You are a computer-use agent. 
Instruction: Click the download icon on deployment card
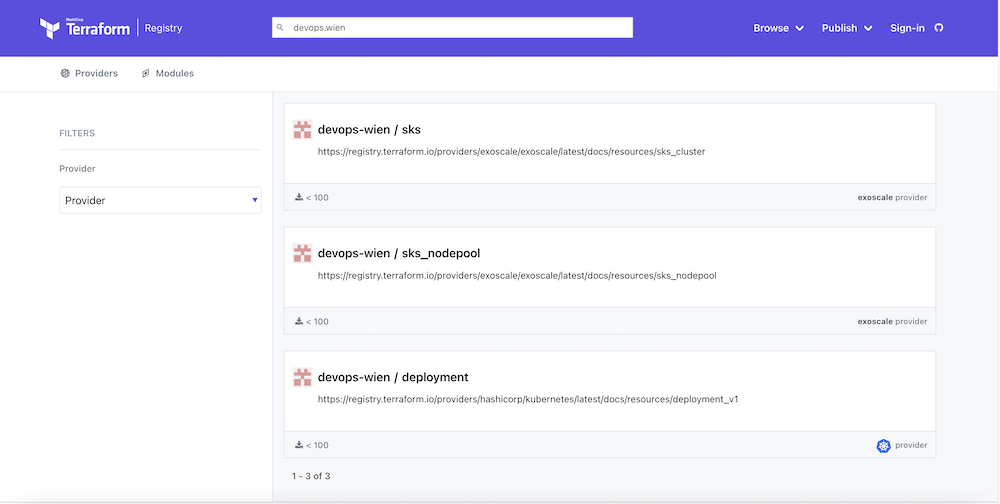(x=299, y=445)
